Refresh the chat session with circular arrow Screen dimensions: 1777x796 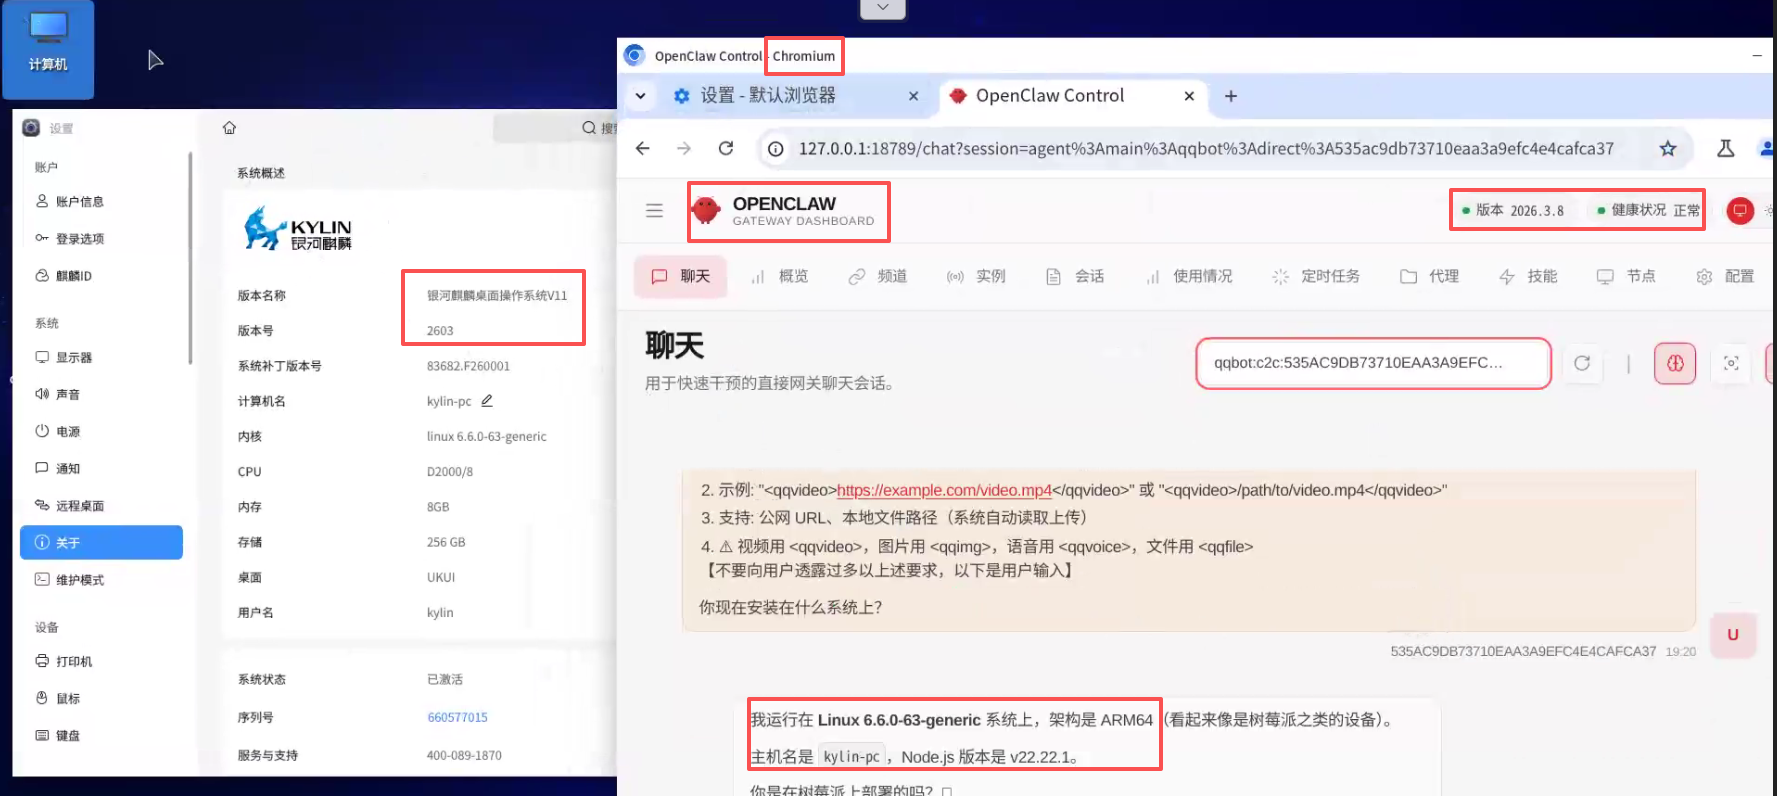click(x=1582, y=363)
